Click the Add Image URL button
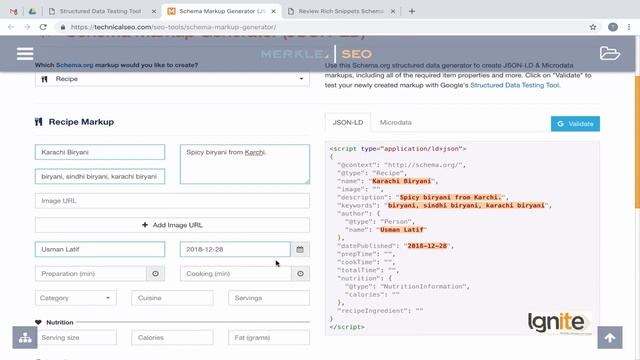Image resolution: width=640 pixels, height=360 pixels. pyautogui.click(x=172, y=225)
